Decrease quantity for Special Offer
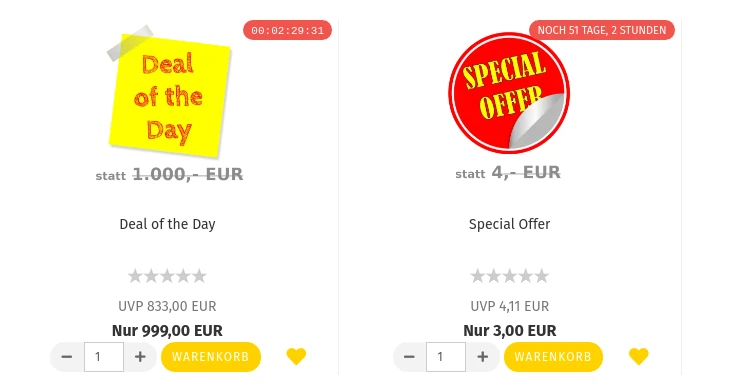 click(x=409, y=357)
